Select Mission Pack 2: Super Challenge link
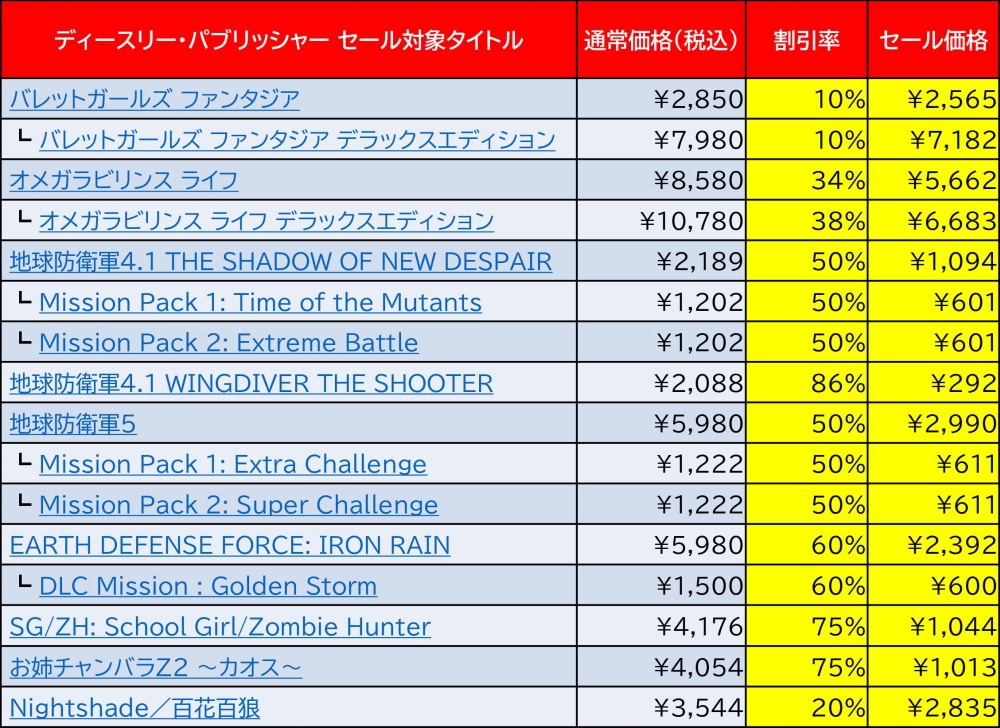 239,505
